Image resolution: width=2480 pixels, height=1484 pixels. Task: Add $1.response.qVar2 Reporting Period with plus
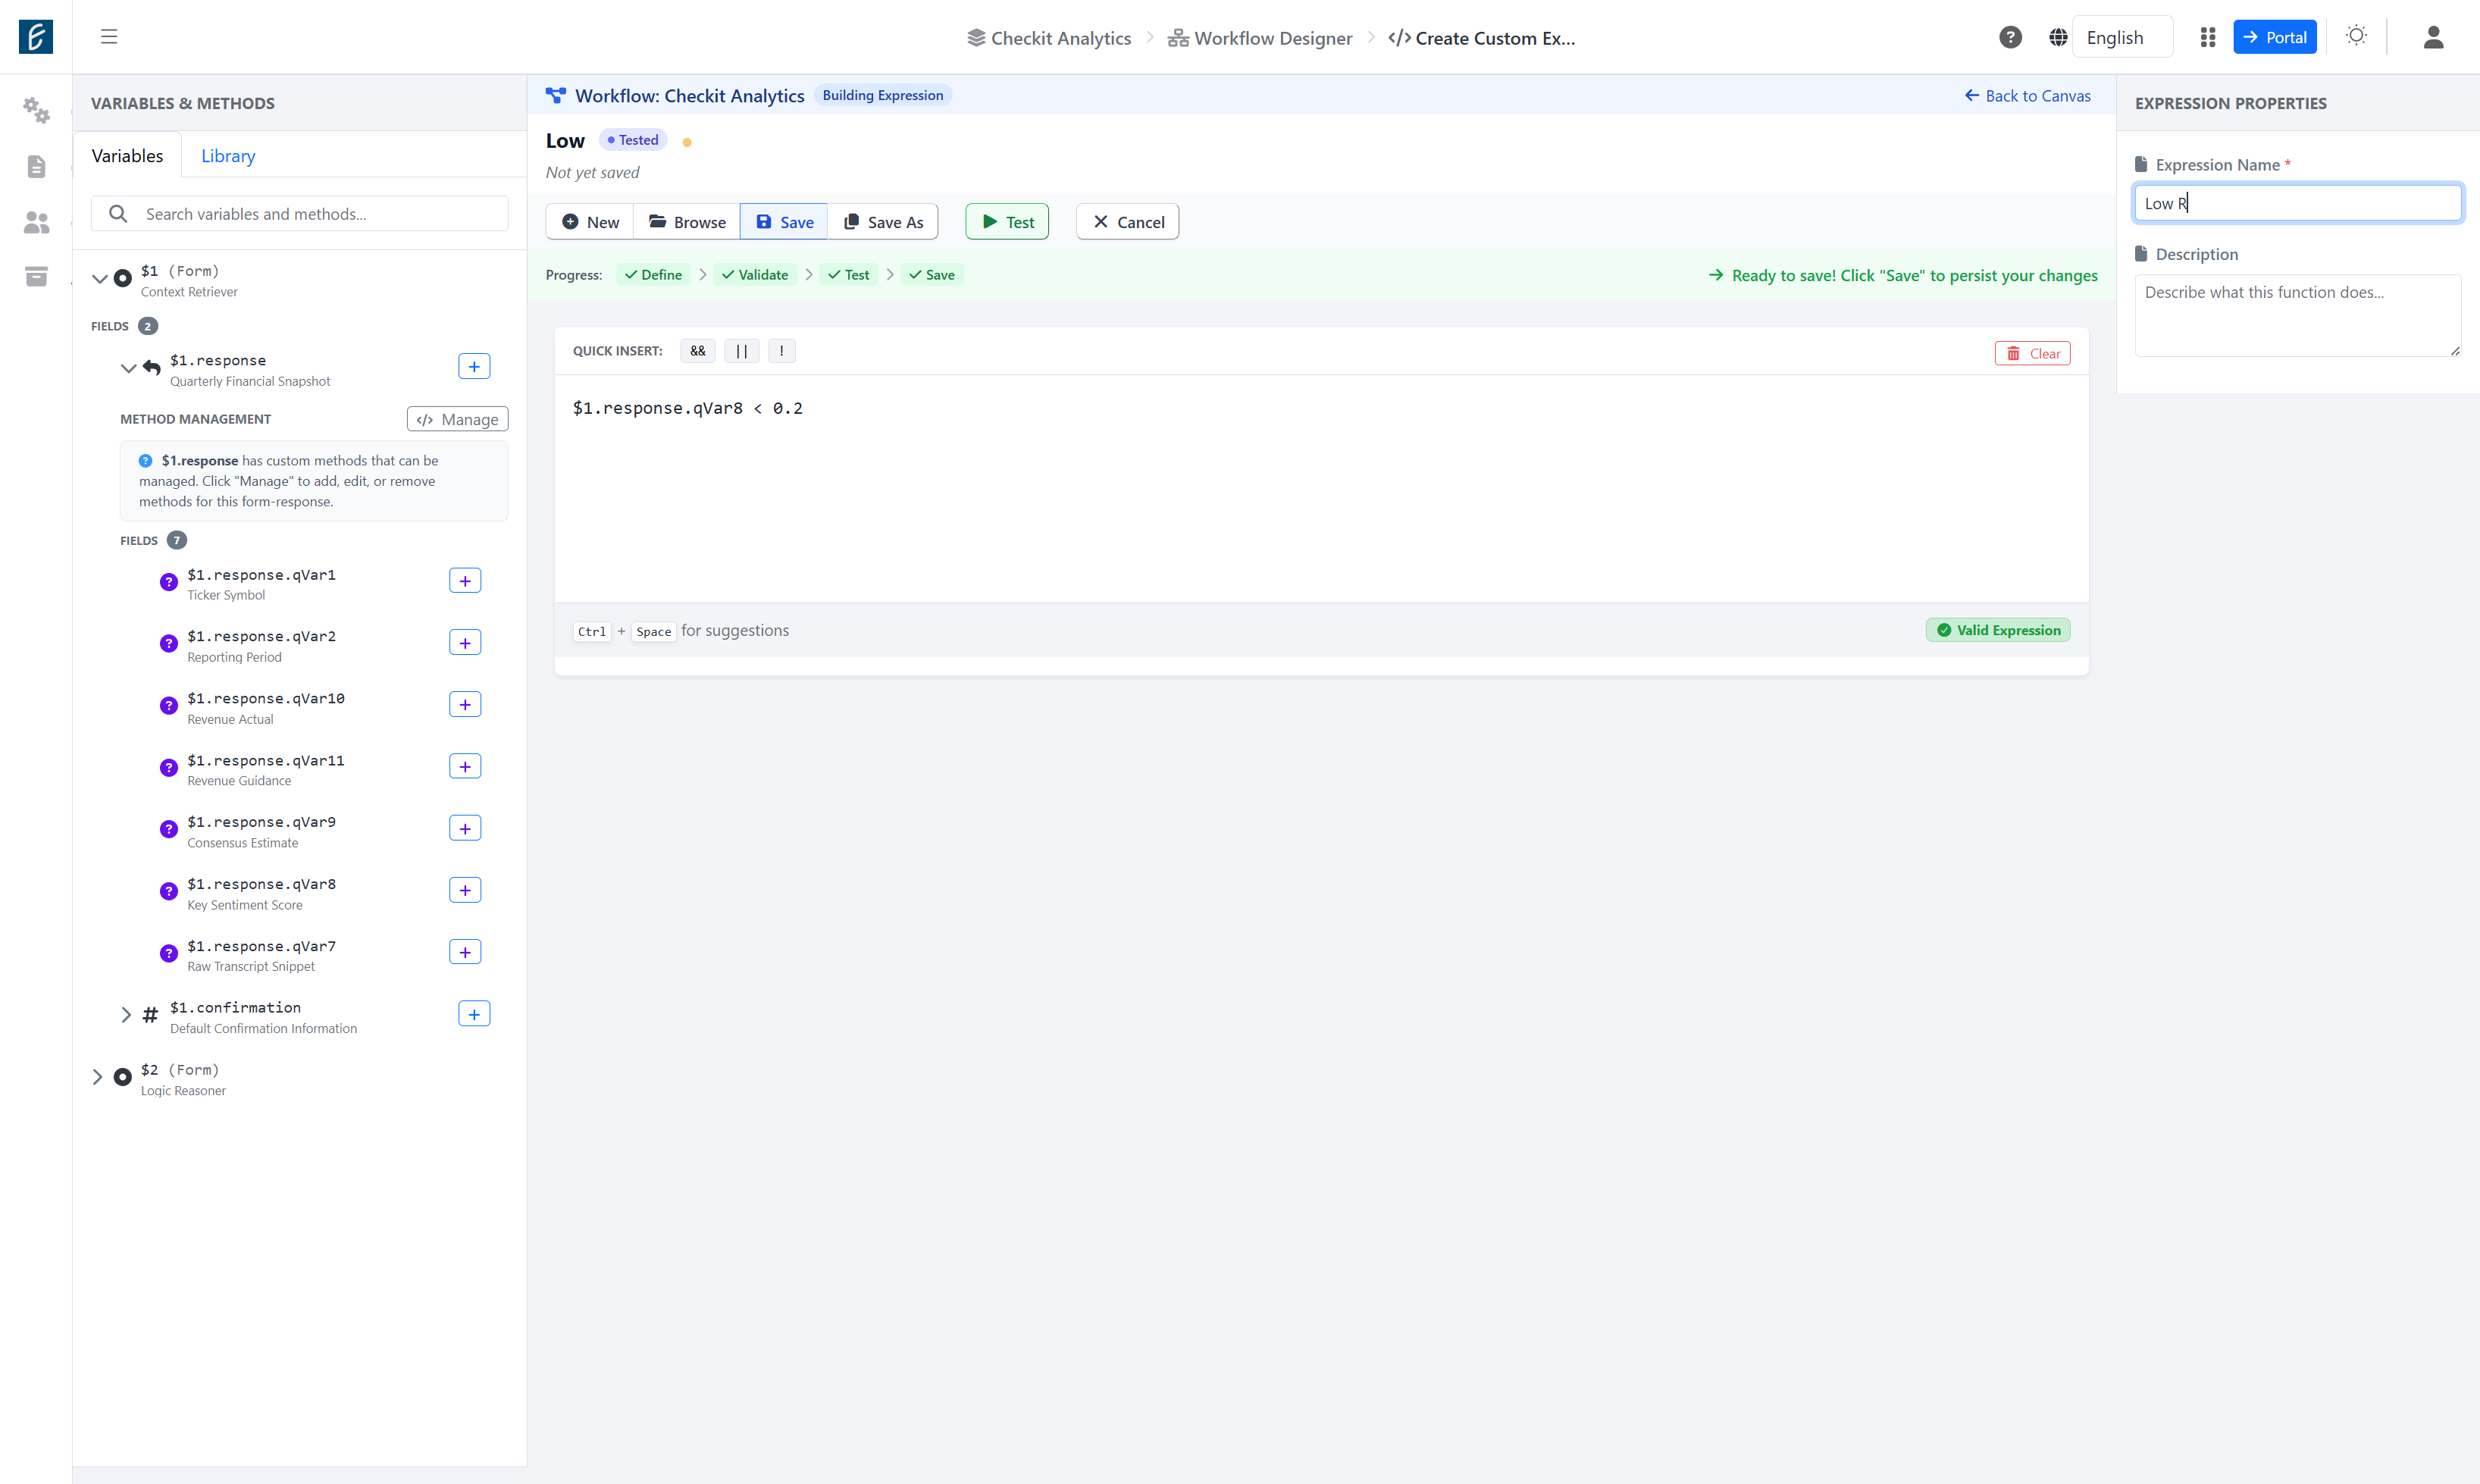465,643
